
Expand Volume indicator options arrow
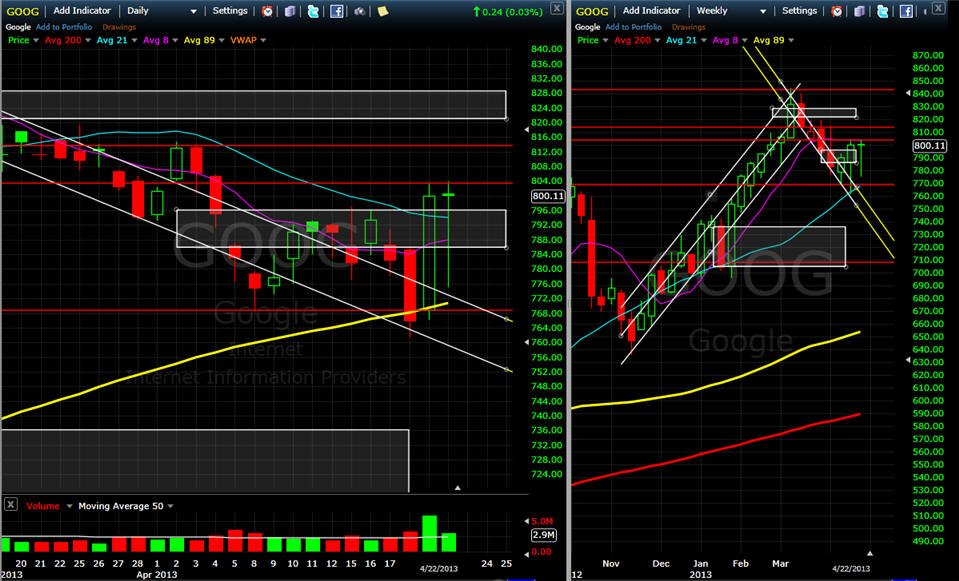pyautogui.click(x=69, y=506)
